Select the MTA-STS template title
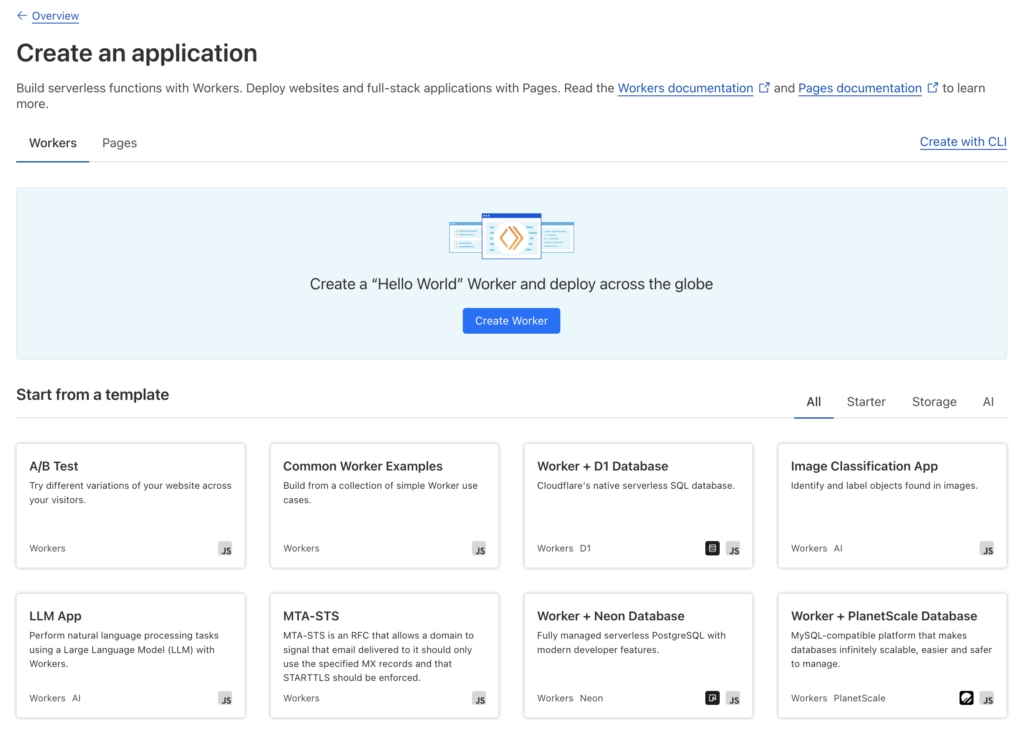Viewport: 1024px width, 731px height. [311, 616]
